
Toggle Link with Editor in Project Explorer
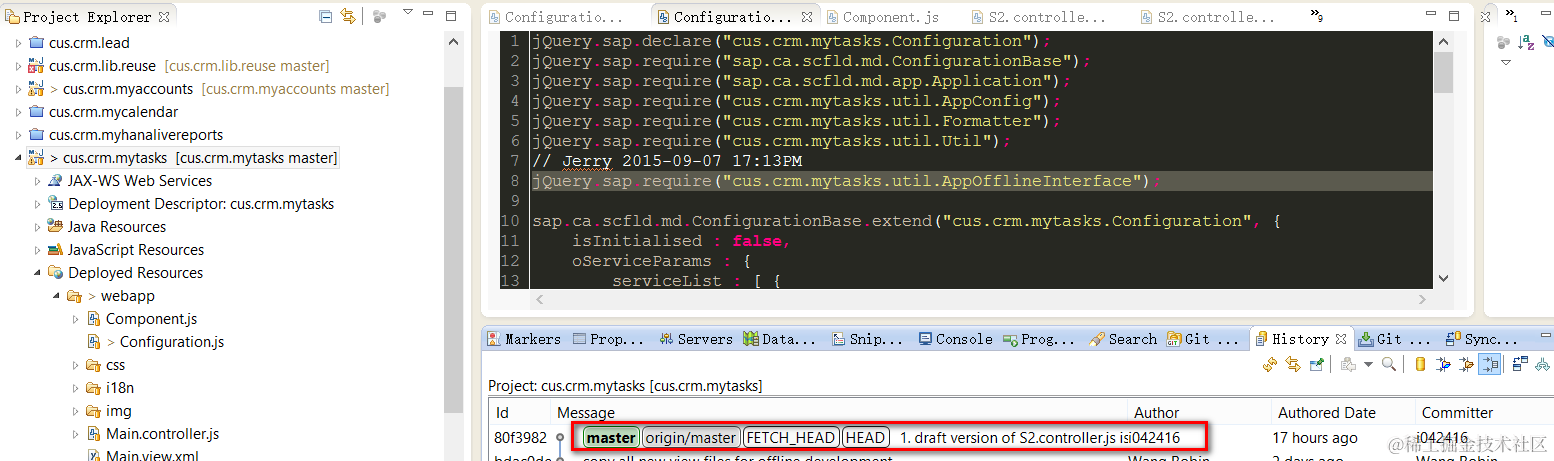pos(348,16)
